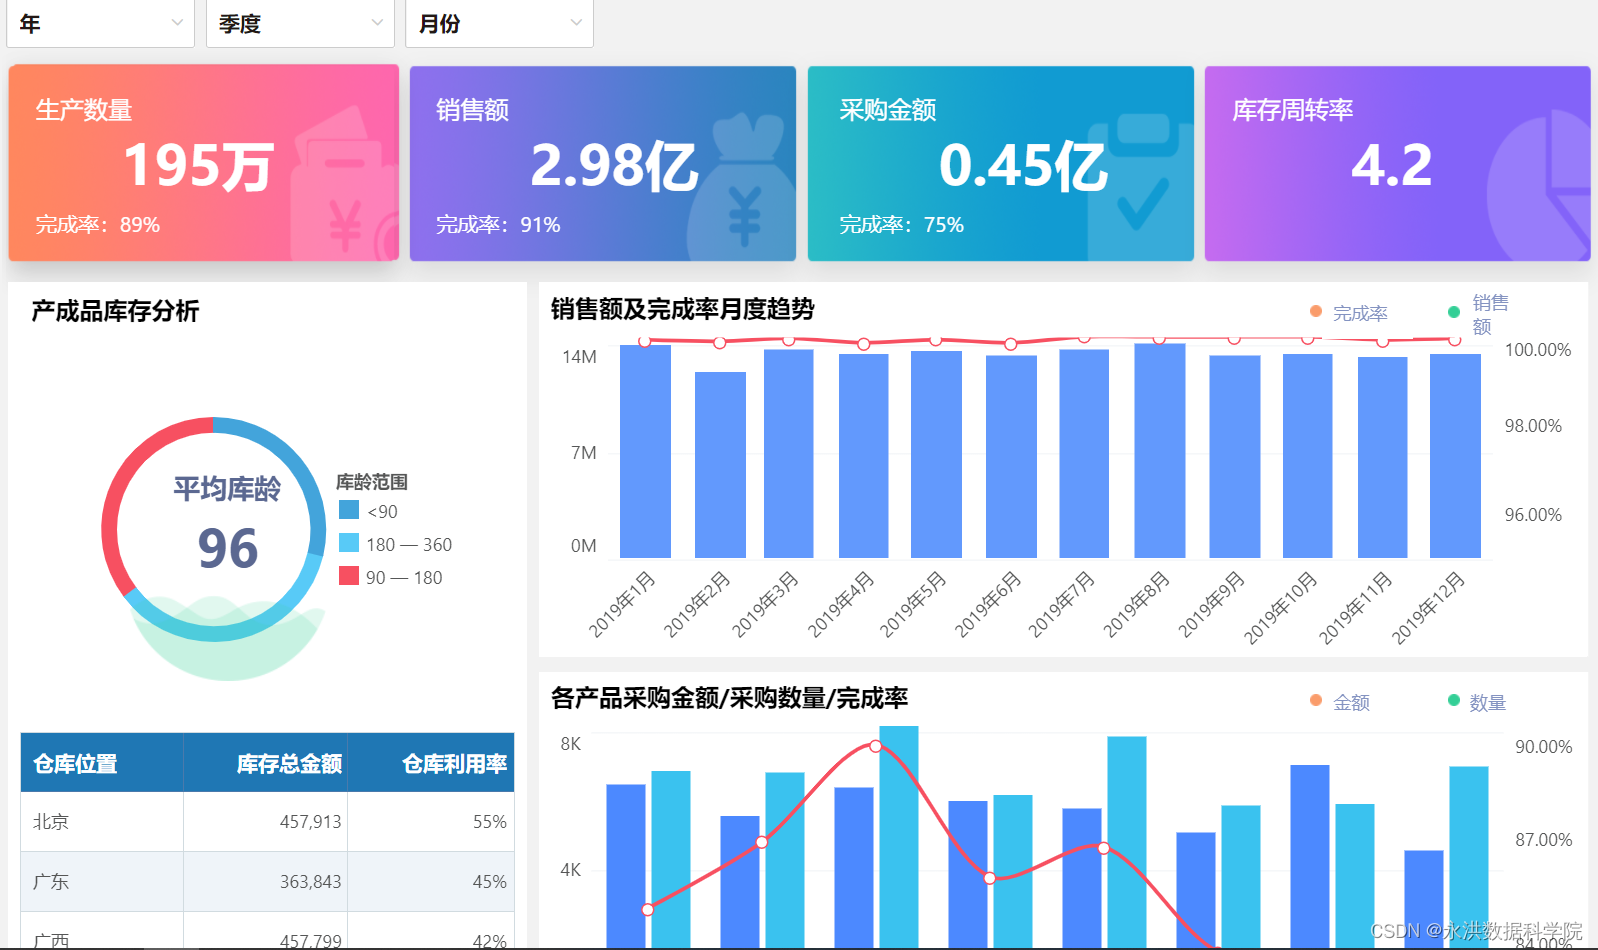Click the average stock age value 96
The height and width of the screenshot is (950, 1598).
[228, 548]
